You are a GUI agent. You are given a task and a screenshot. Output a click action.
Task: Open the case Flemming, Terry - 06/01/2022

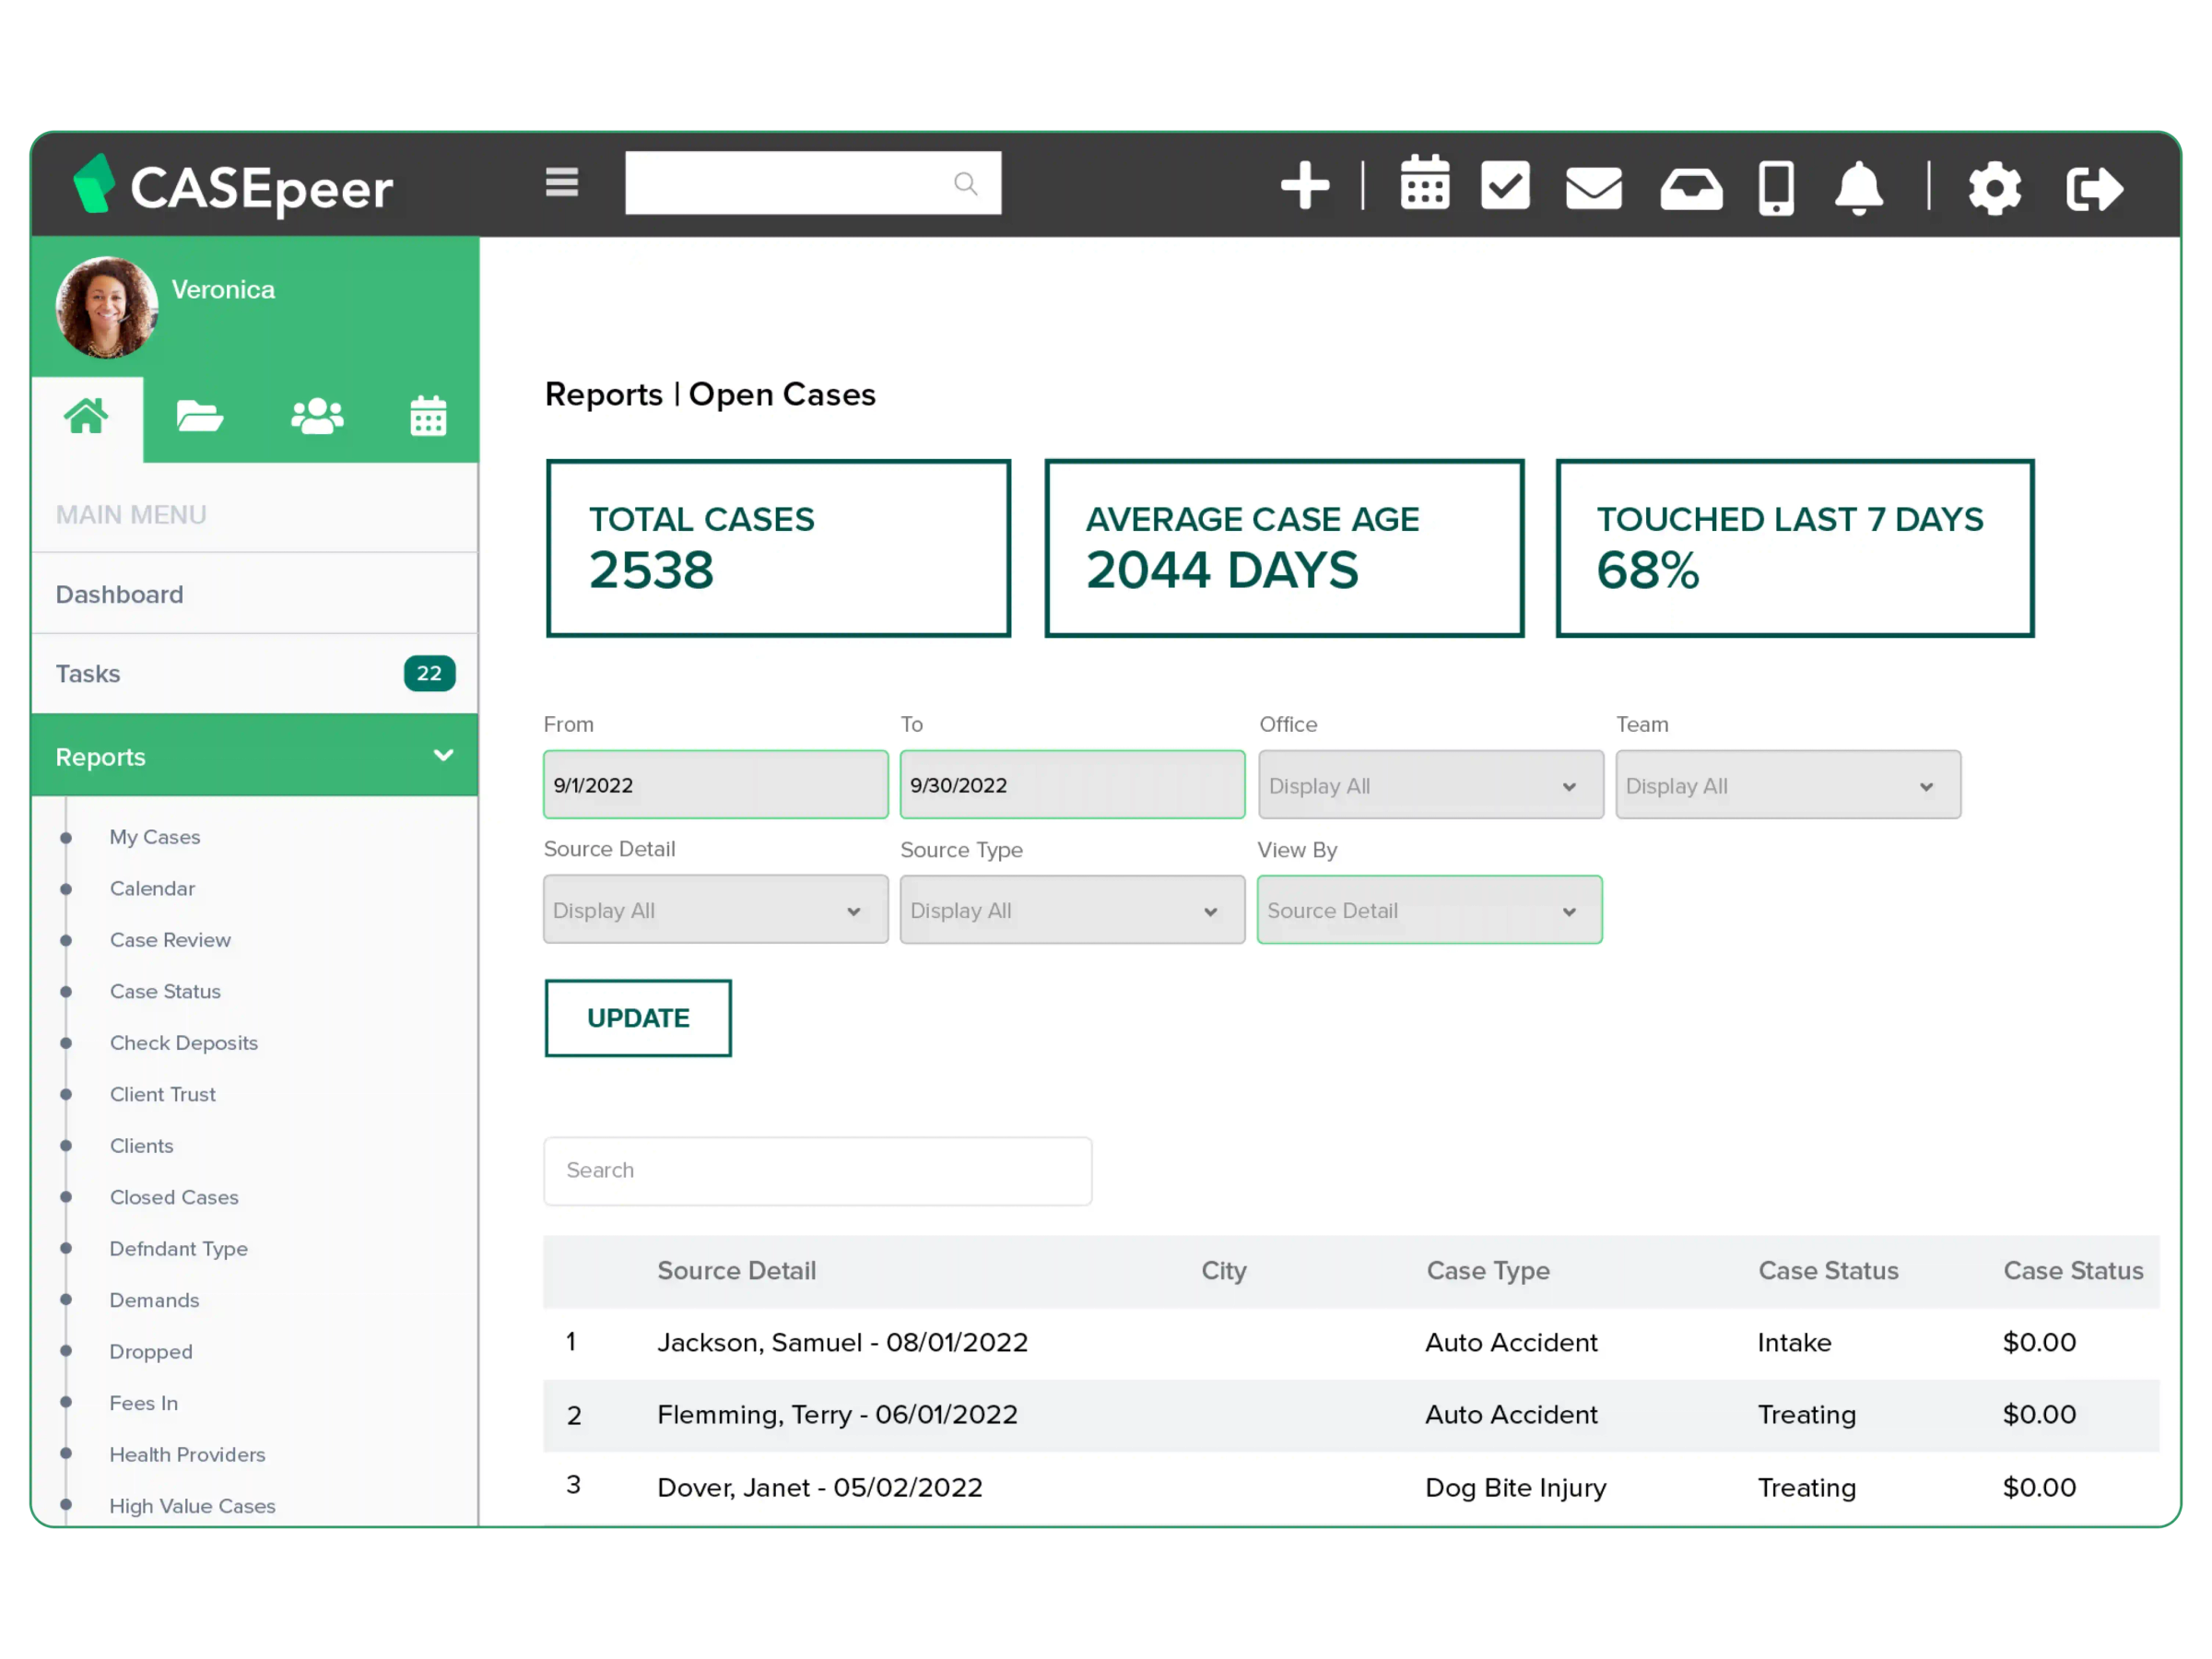coord(837,1414)
